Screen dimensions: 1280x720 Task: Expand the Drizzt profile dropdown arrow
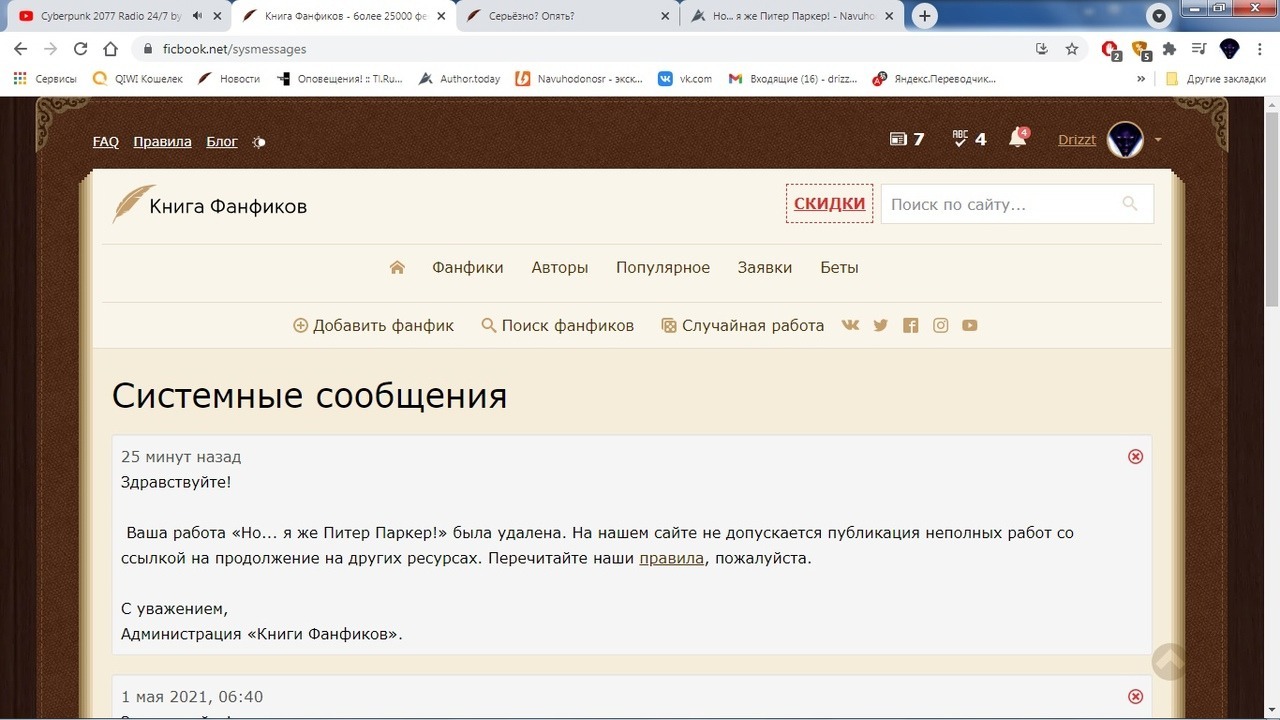pos(1157,140)
